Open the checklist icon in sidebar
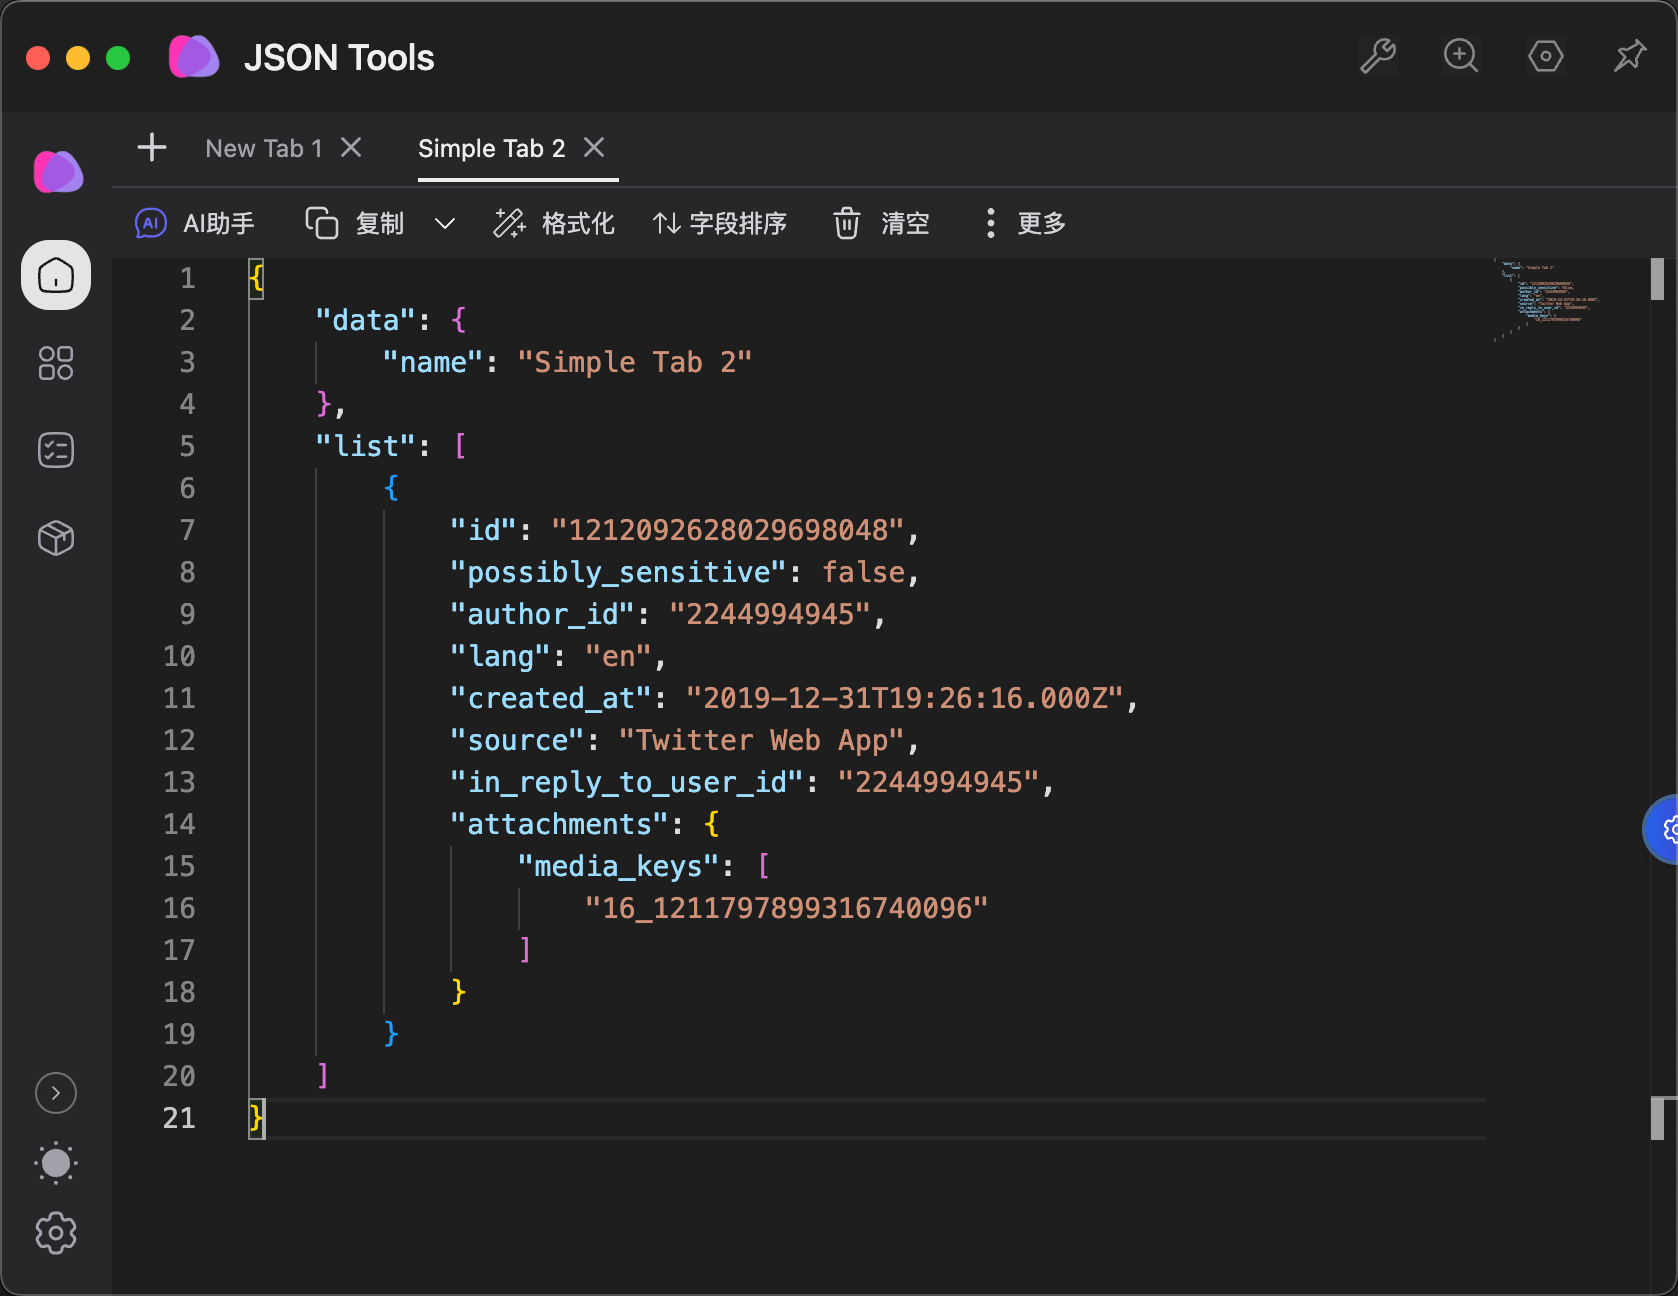 pyautogui.click(x=56, y=450)
